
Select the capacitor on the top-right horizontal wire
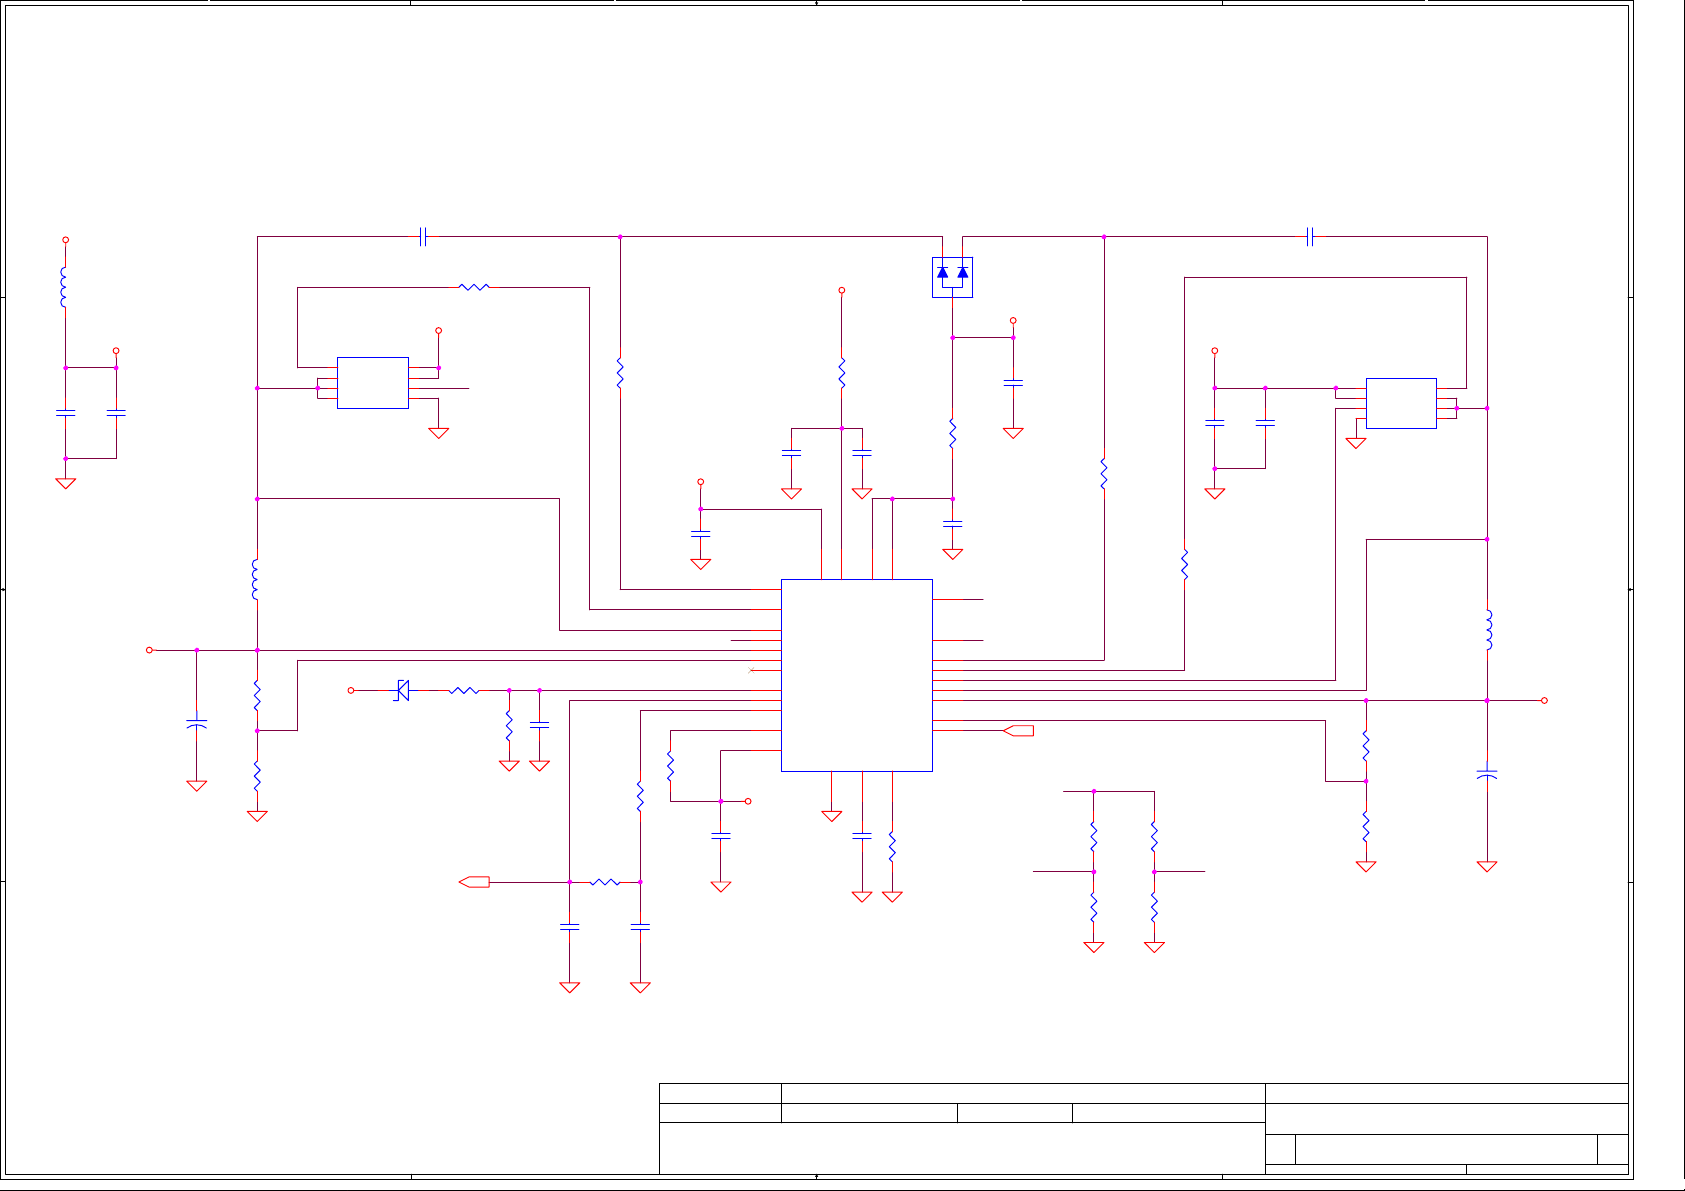pyautogui.click(x=1309, y=237)
